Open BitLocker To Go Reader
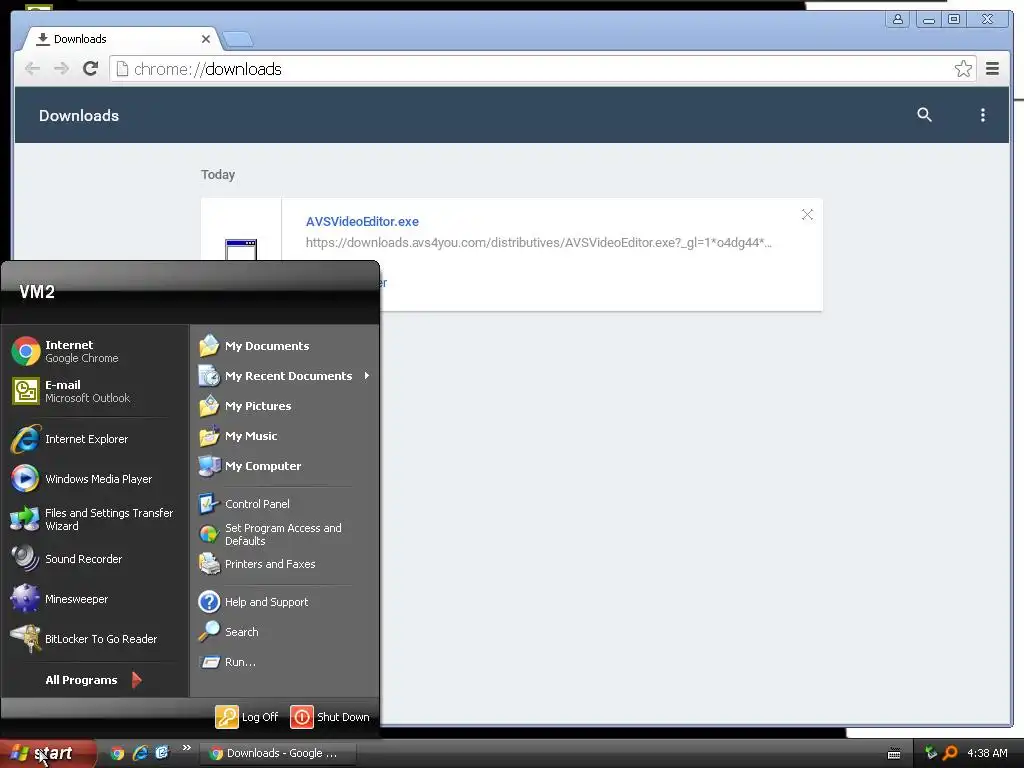 coord(95,639)
